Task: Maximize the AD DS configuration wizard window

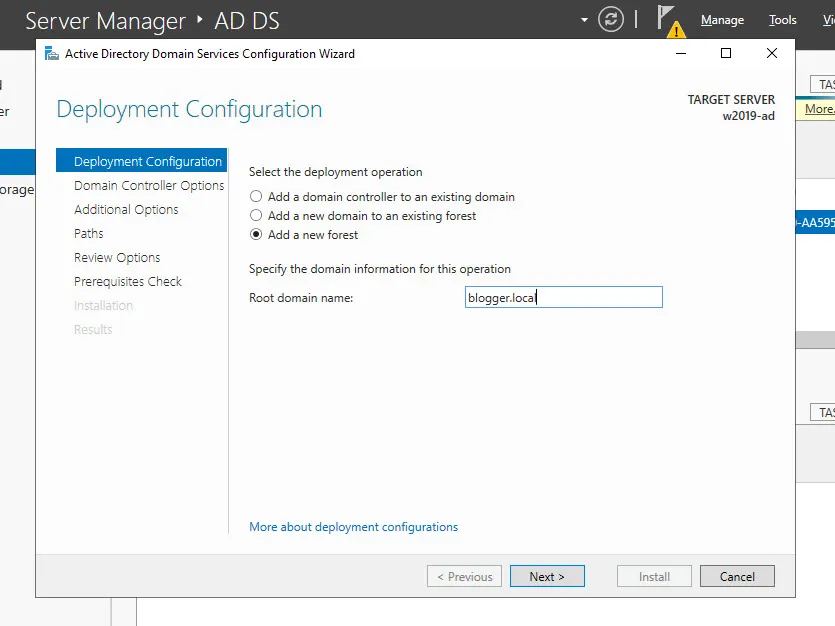Action: tap(726, 54)
